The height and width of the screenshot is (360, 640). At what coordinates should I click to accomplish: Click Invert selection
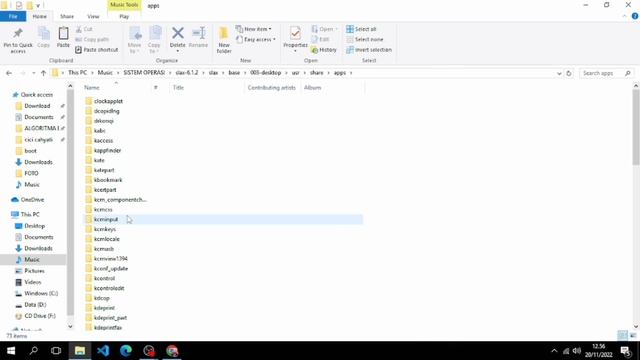[x=369, y=49]
